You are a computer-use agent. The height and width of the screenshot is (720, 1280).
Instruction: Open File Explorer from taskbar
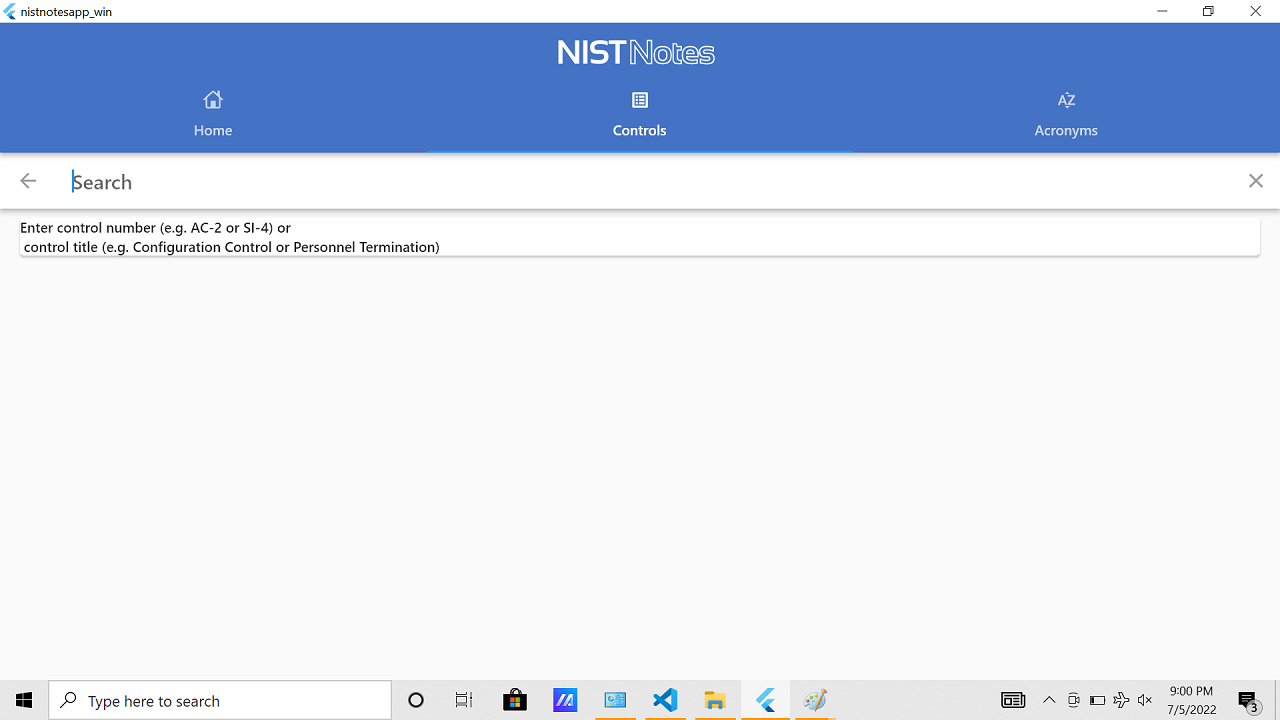pos(715,700)
